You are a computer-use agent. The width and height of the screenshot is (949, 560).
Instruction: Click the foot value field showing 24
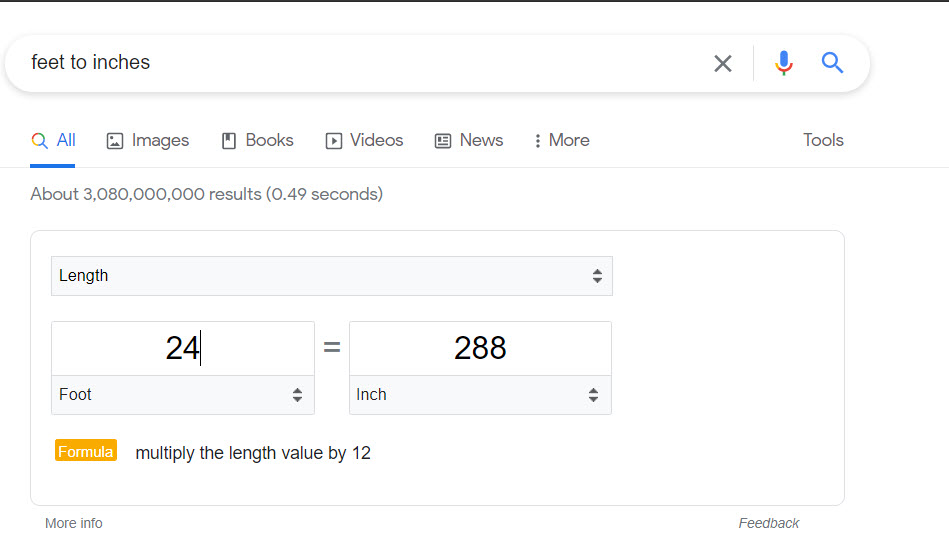coord(183,348)
